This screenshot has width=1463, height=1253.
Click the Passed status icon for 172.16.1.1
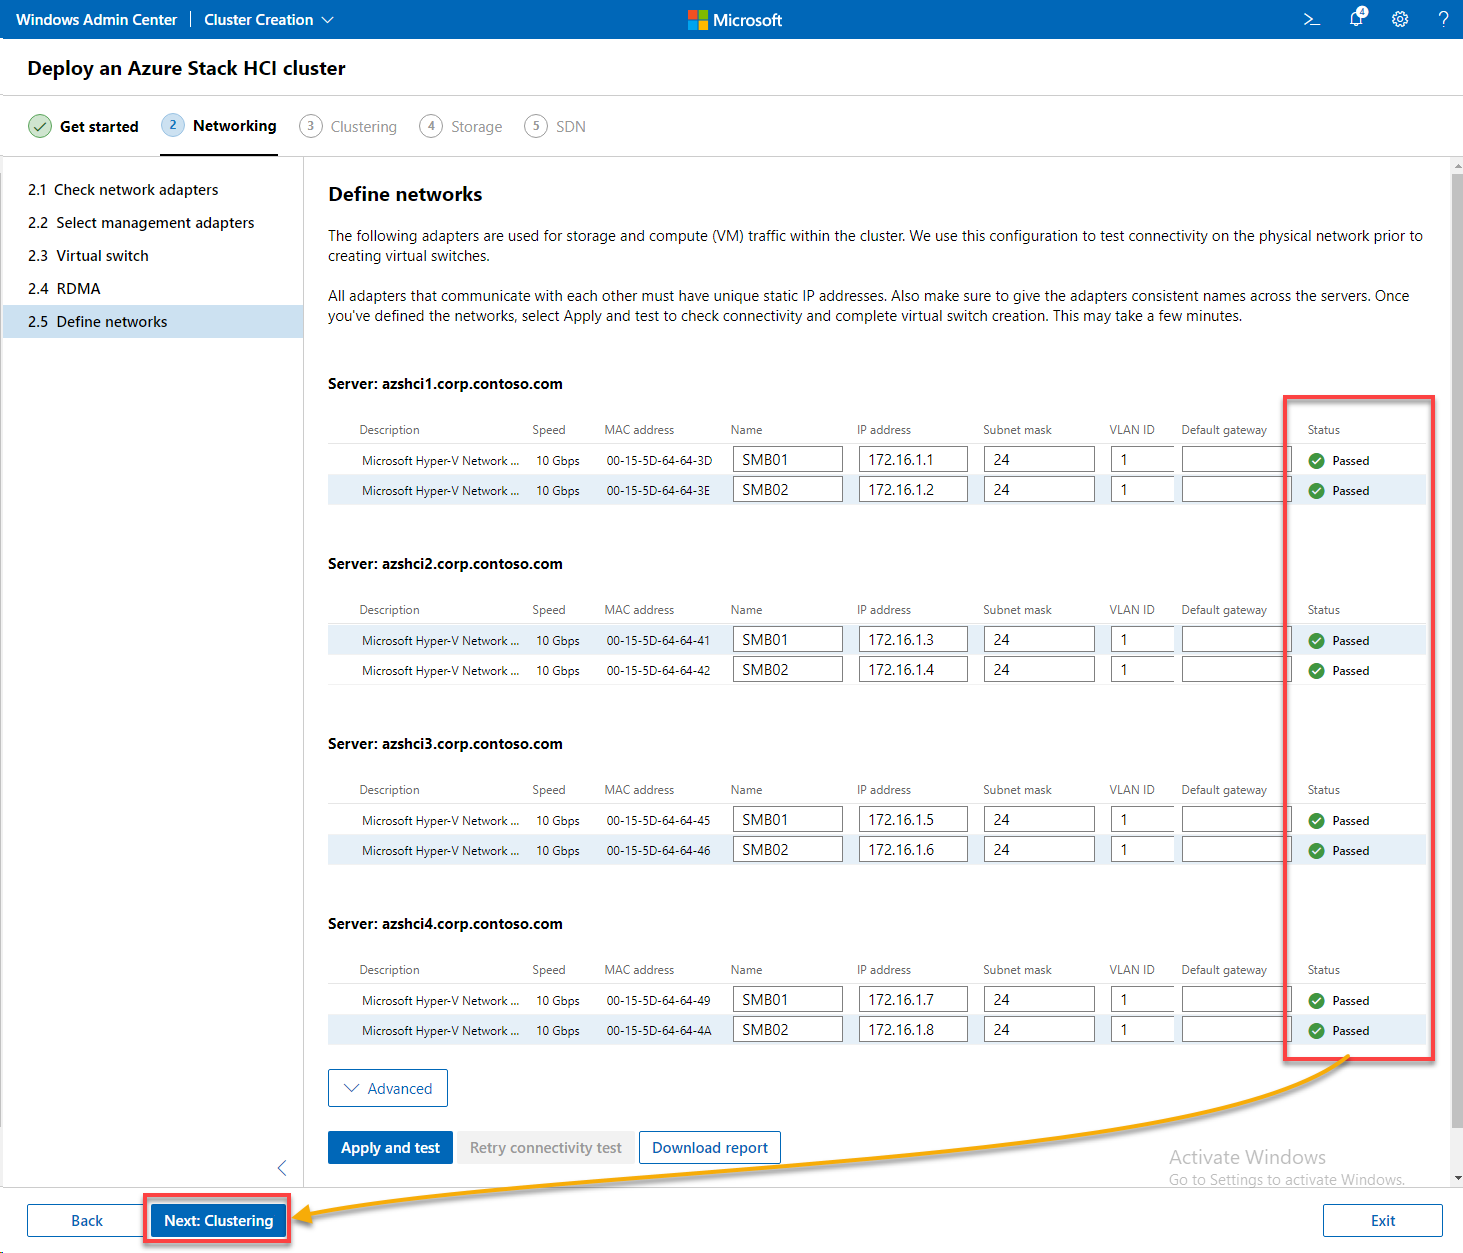[x=1316, y=461]
